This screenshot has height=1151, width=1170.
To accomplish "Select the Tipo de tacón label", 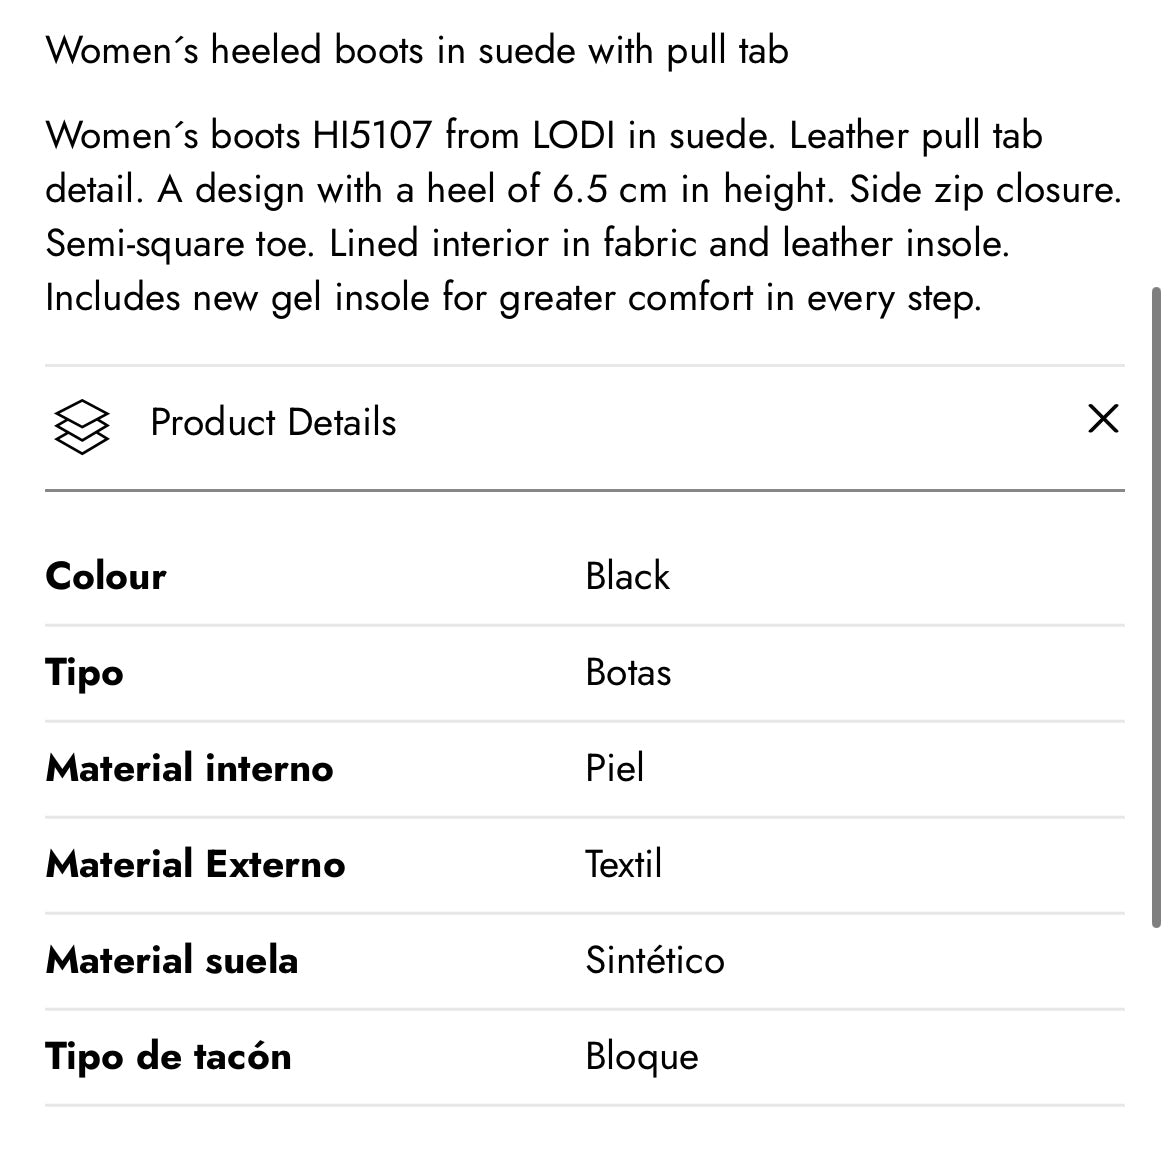I will click(169, 1057).
